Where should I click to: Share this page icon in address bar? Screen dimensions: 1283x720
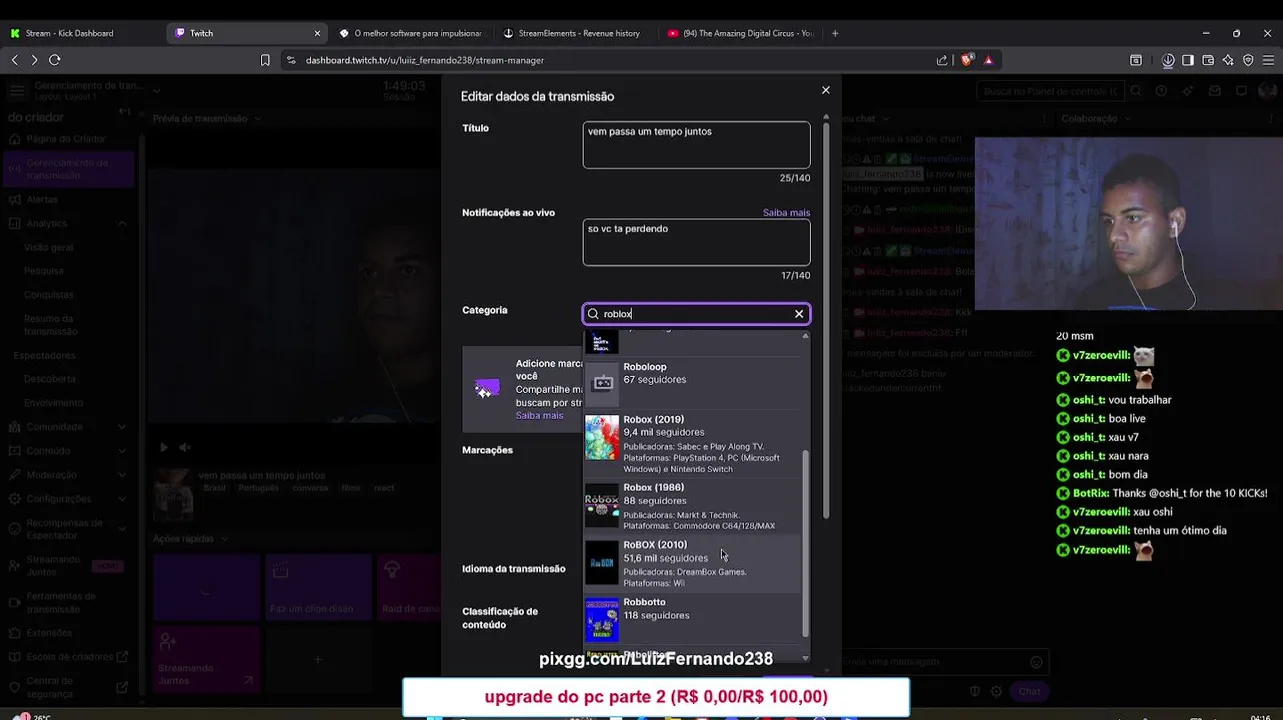tap(942, 60)
